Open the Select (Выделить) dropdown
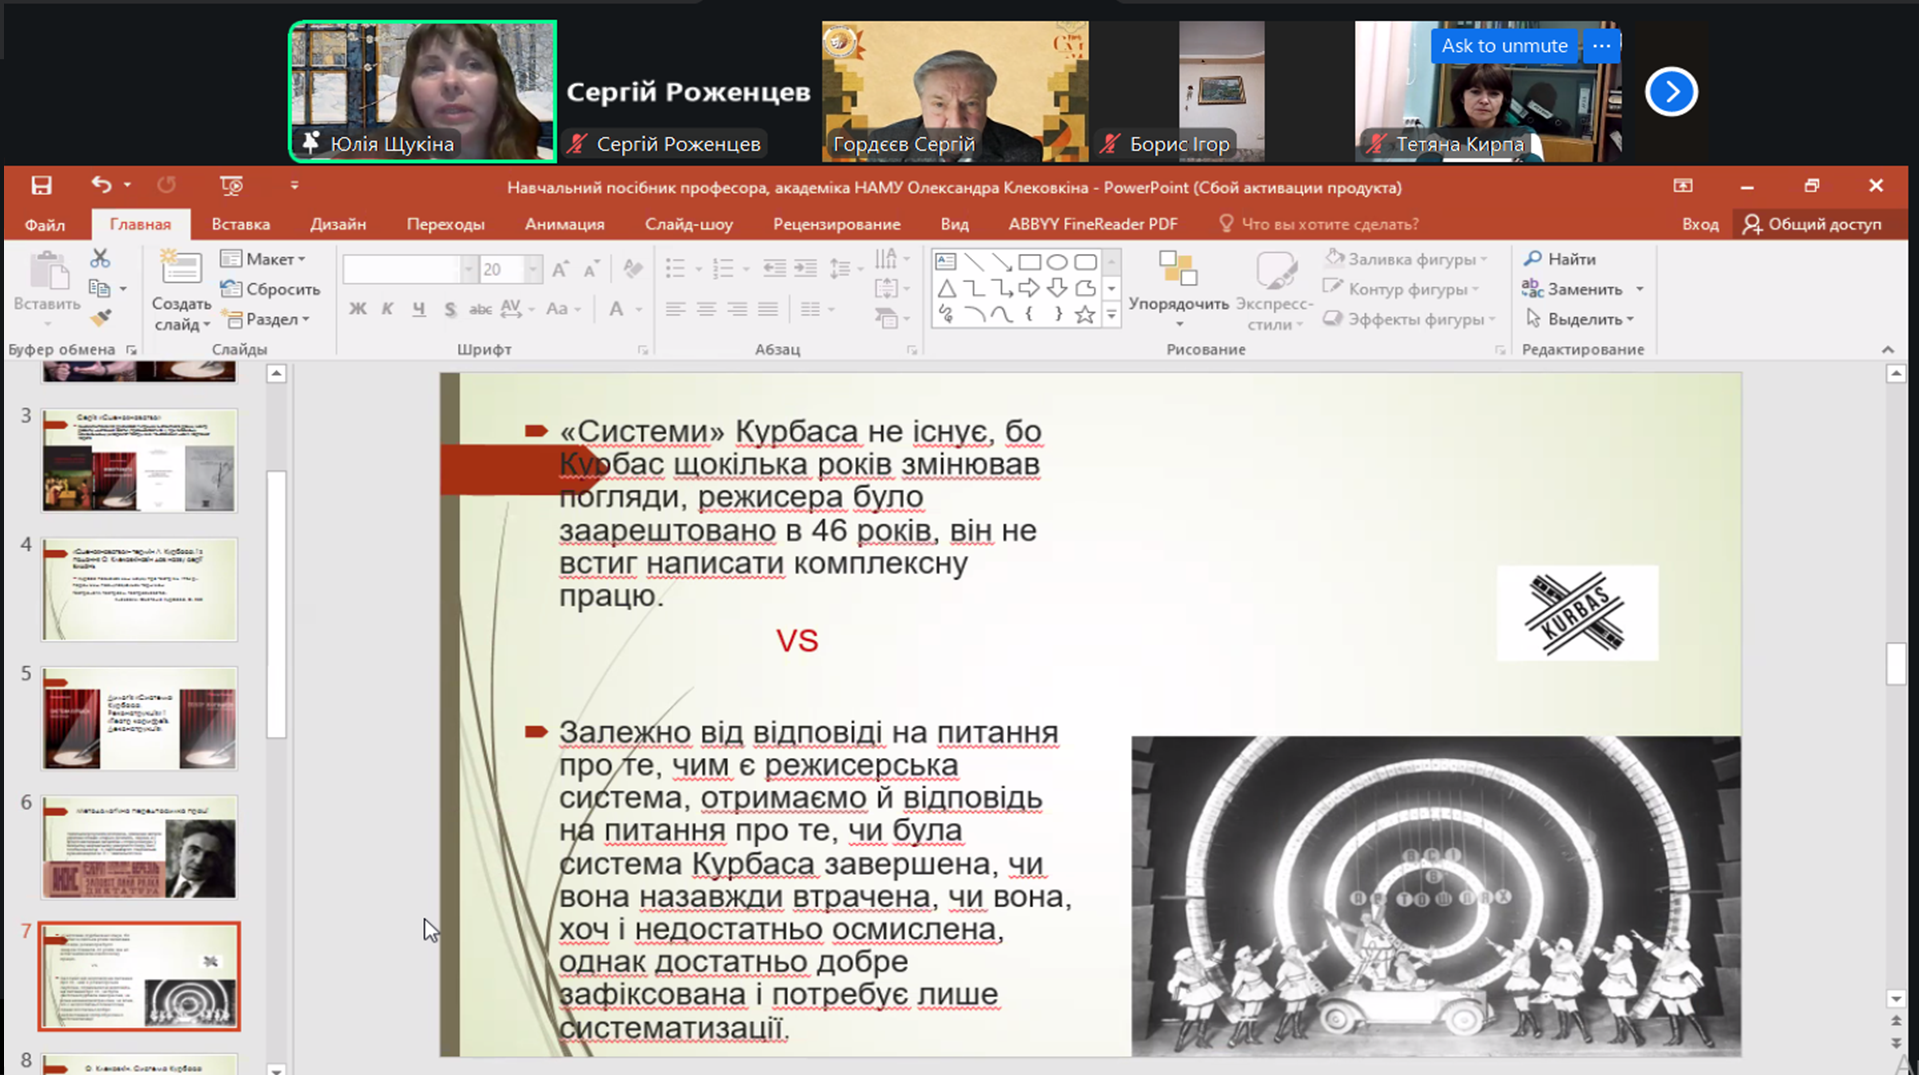Screen dimensions: 1919x1075 [x=1582, y=319]
